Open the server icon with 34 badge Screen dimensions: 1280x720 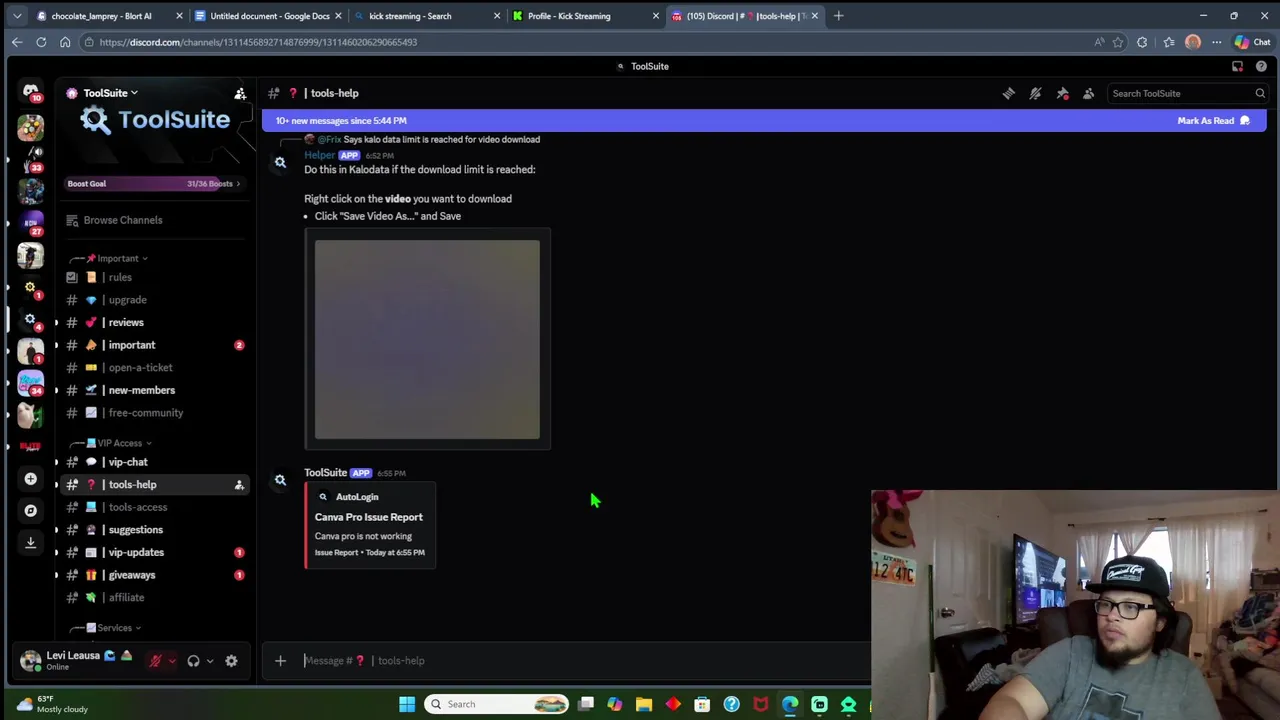pos(30,383)
